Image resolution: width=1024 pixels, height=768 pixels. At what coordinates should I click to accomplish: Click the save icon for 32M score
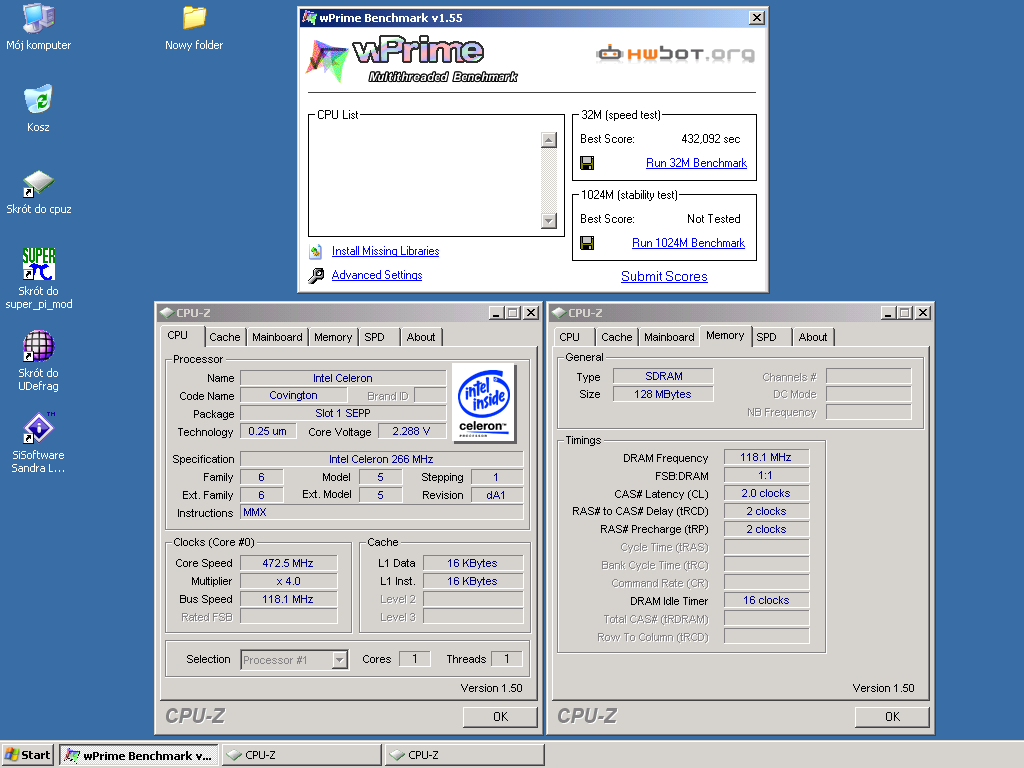[x=587, y=163]
